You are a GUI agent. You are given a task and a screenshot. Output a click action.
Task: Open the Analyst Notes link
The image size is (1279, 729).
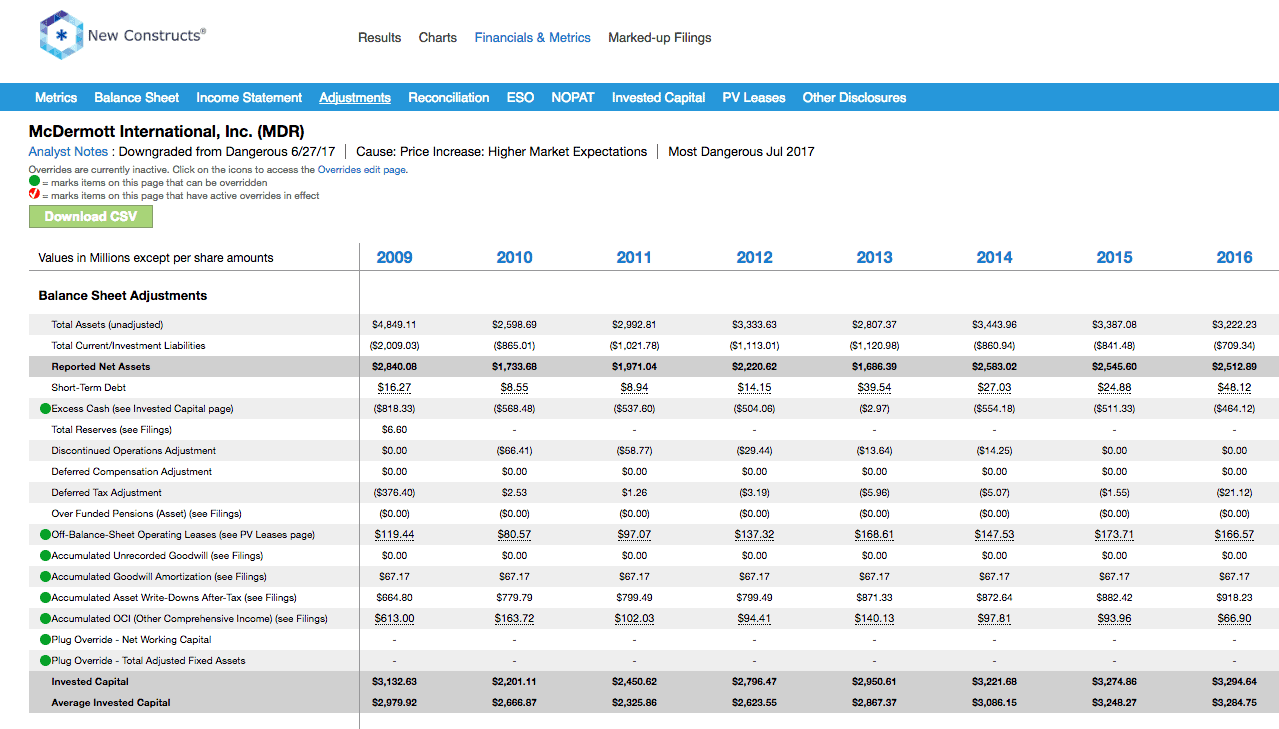click(68, 152)
